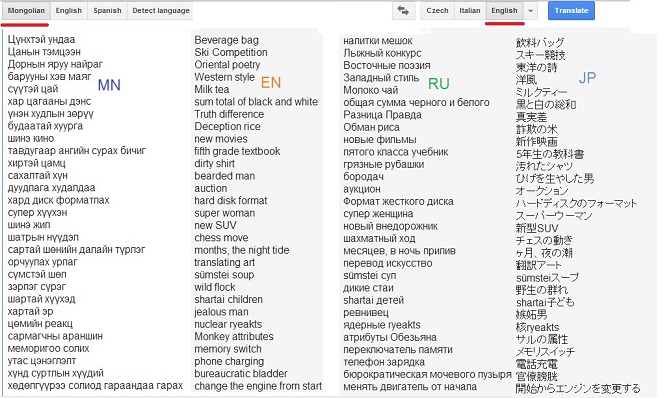671x398 pixels.
Task: Select Italian as target language
Action: (x=470, y=11)
